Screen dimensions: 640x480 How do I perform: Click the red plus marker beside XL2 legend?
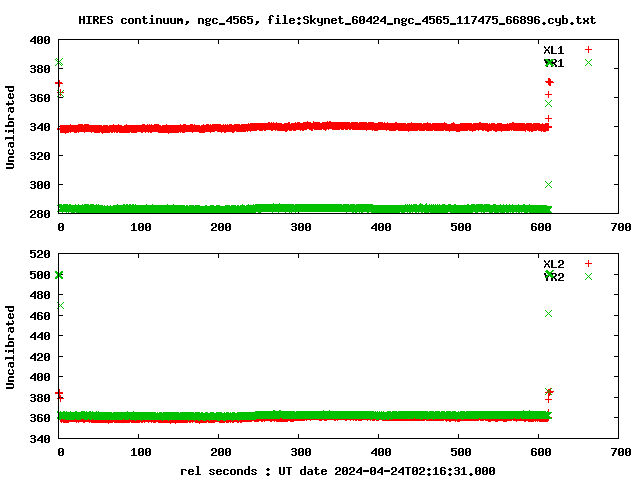[588, 264]
